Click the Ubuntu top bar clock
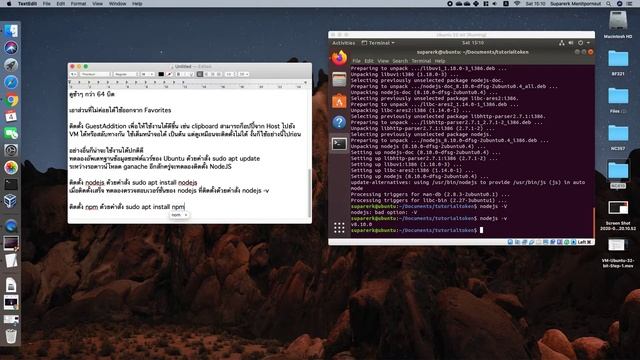640x360 pixels. tap(473, 43)
